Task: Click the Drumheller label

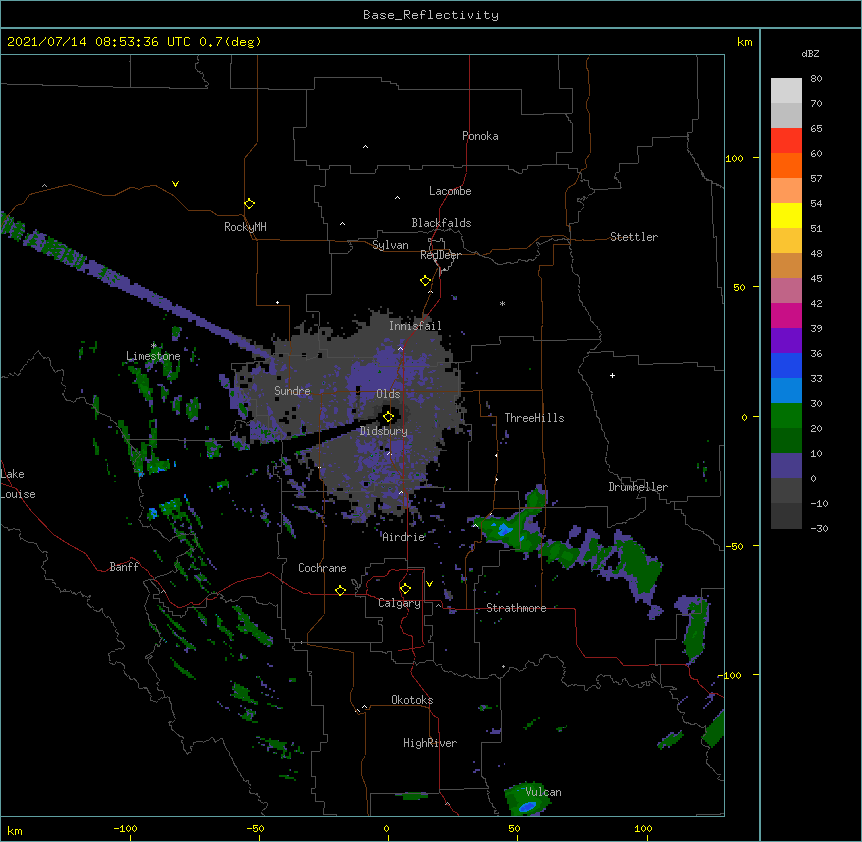Action: [x=638, y=487]
